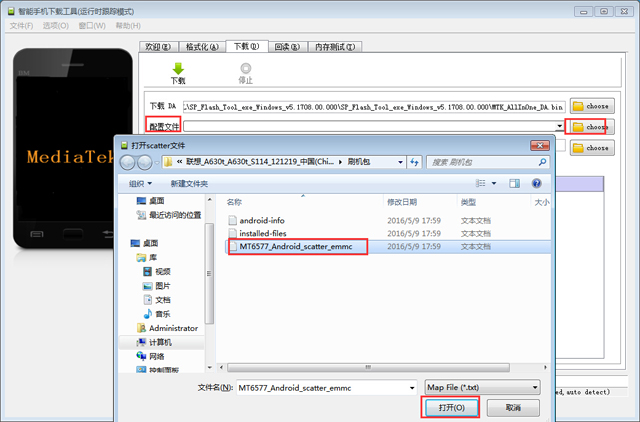
Task: Select the installed-files file
Action: point(262,233)
